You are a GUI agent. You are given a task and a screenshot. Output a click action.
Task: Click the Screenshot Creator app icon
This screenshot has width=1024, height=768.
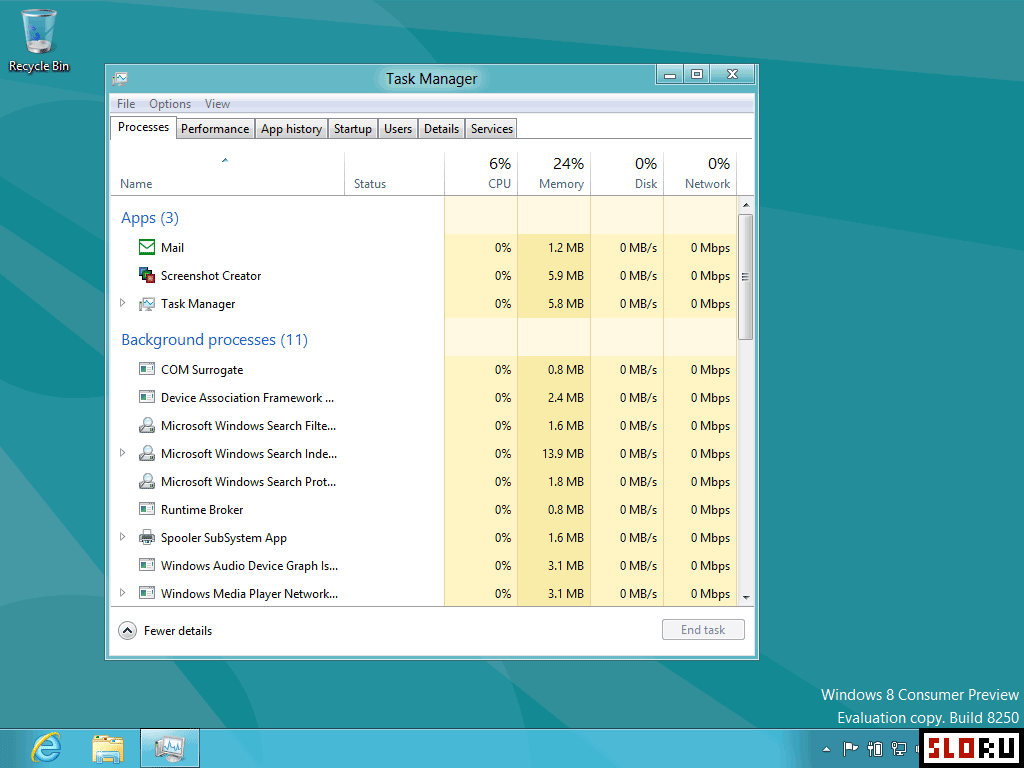point(147,276)
